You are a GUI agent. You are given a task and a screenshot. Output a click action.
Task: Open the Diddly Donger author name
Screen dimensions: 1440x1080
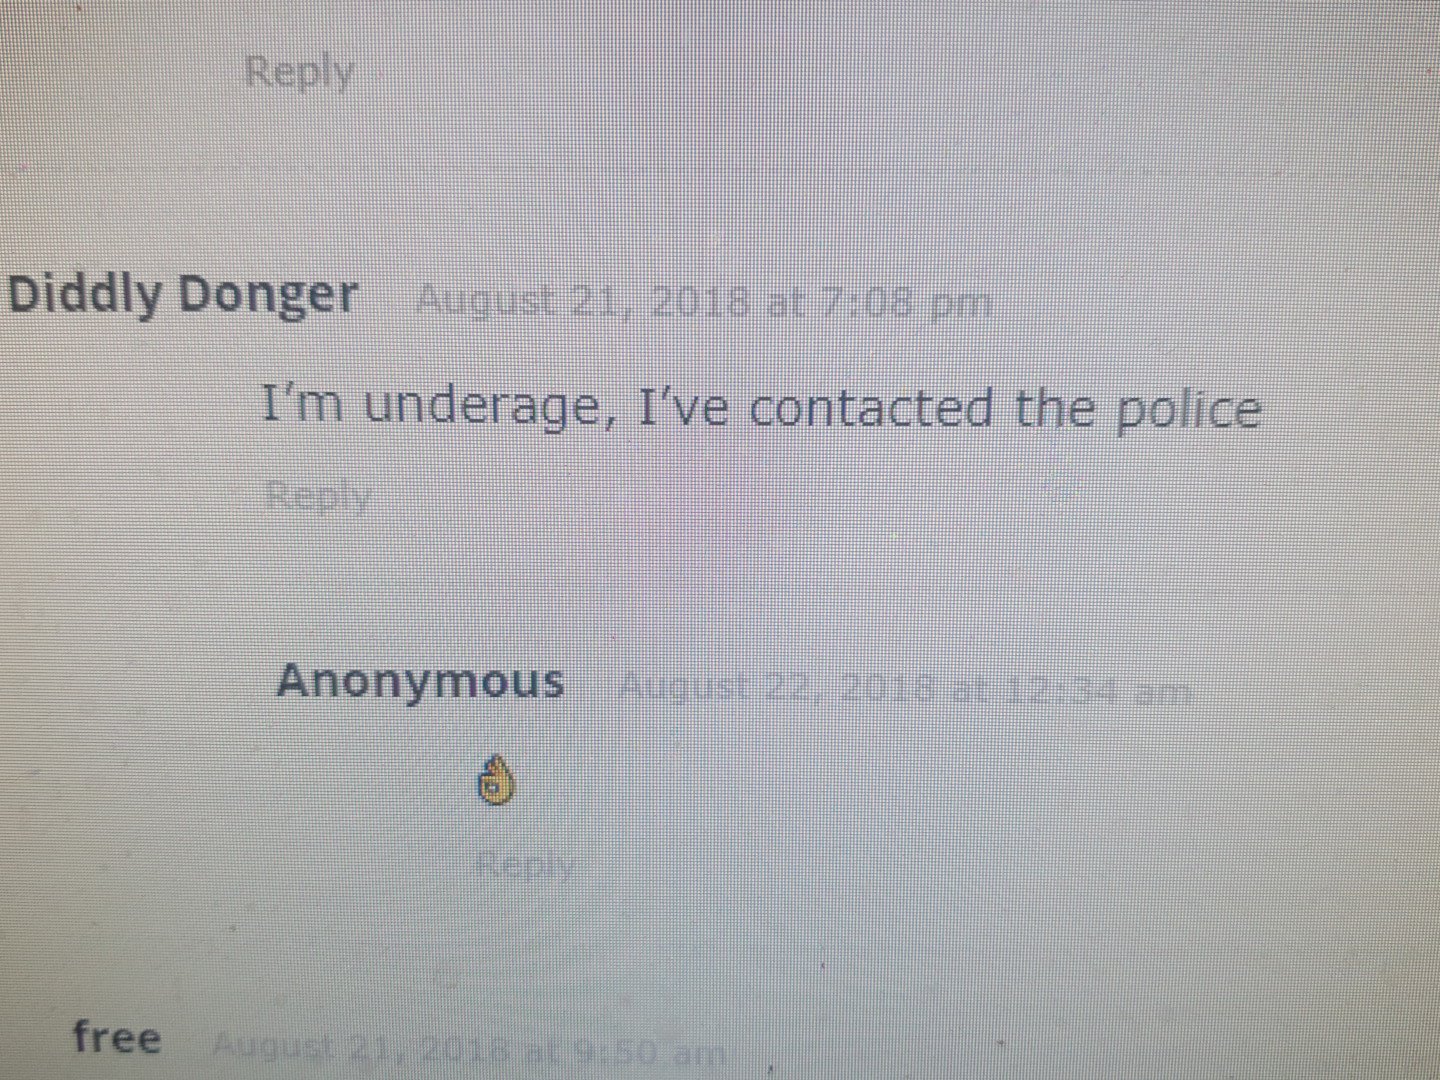[x=183, y=295]
